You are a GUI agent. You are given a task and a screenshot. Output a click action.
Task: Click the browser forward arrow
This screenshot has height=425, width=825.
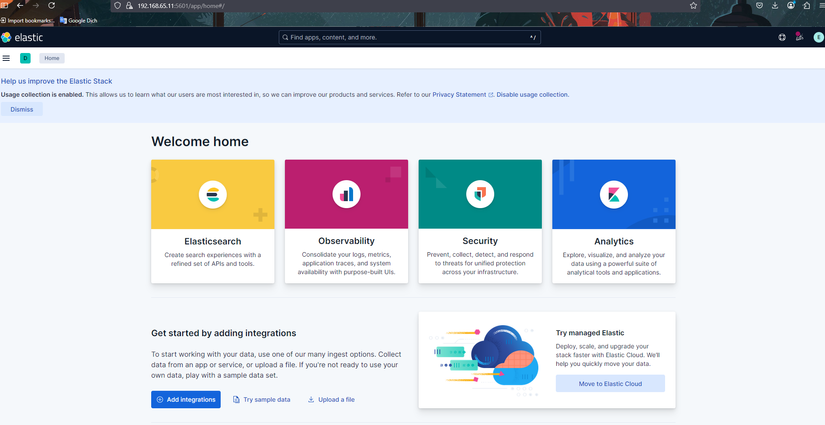click(x=36, y=5)
